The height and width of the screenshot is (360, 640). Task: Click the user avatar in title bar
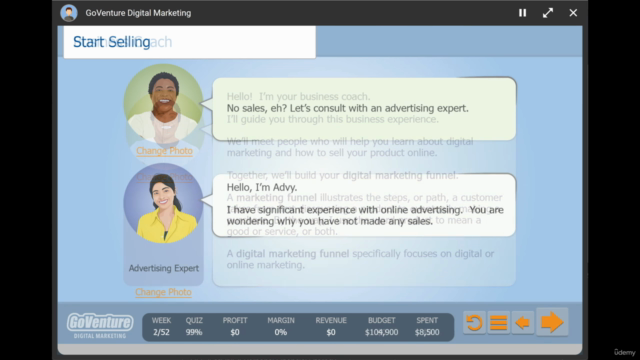[69, 13]
